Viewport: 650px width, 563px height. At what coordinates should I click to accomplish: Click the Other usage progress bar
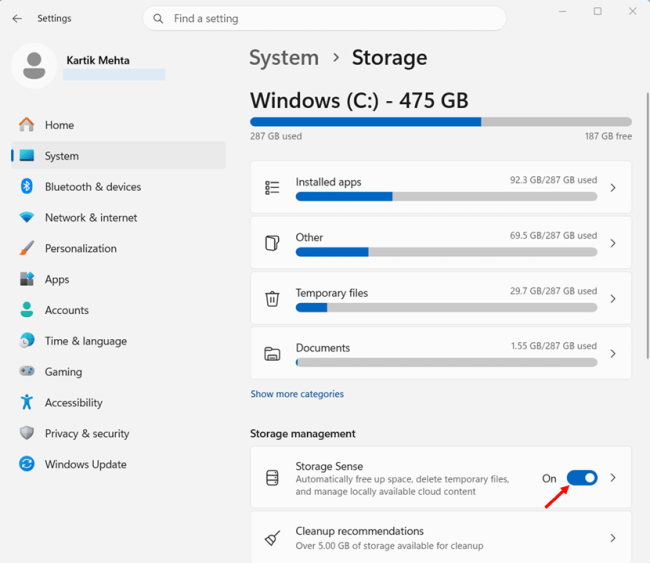[x=446, y=252]
